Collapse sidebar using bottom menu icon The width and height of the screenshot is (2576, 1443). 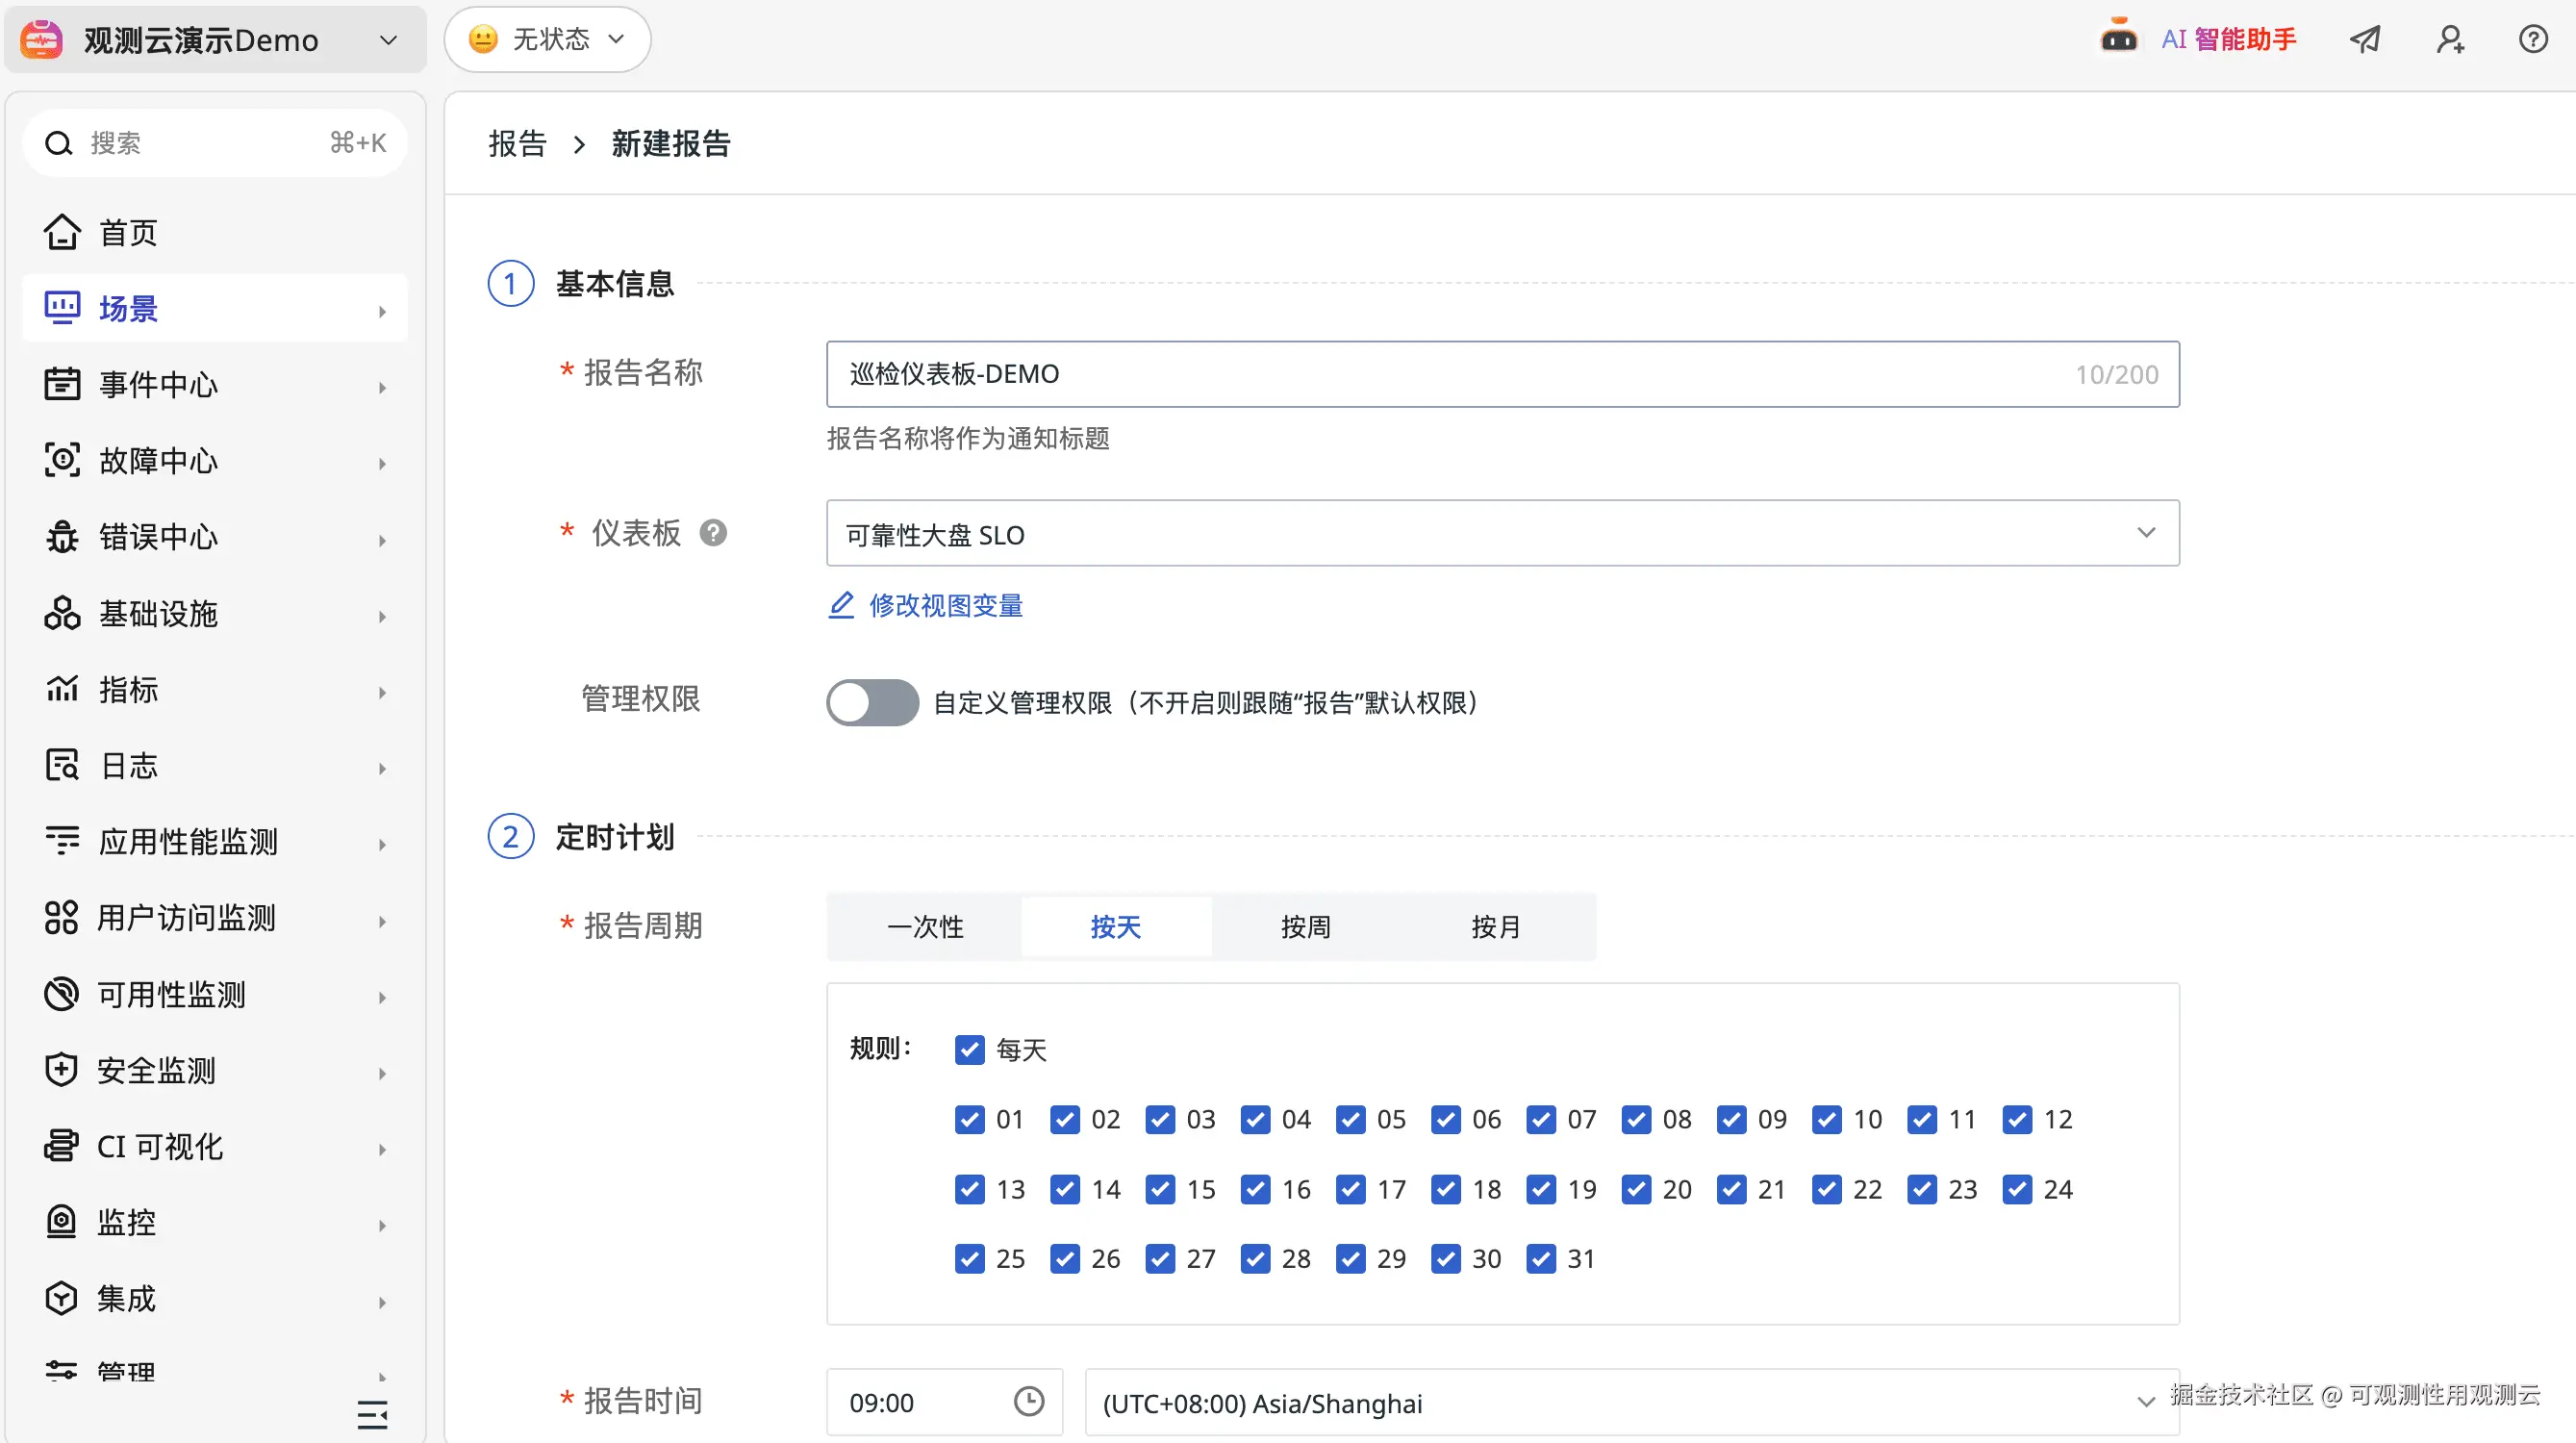(x=372, y=1414)
